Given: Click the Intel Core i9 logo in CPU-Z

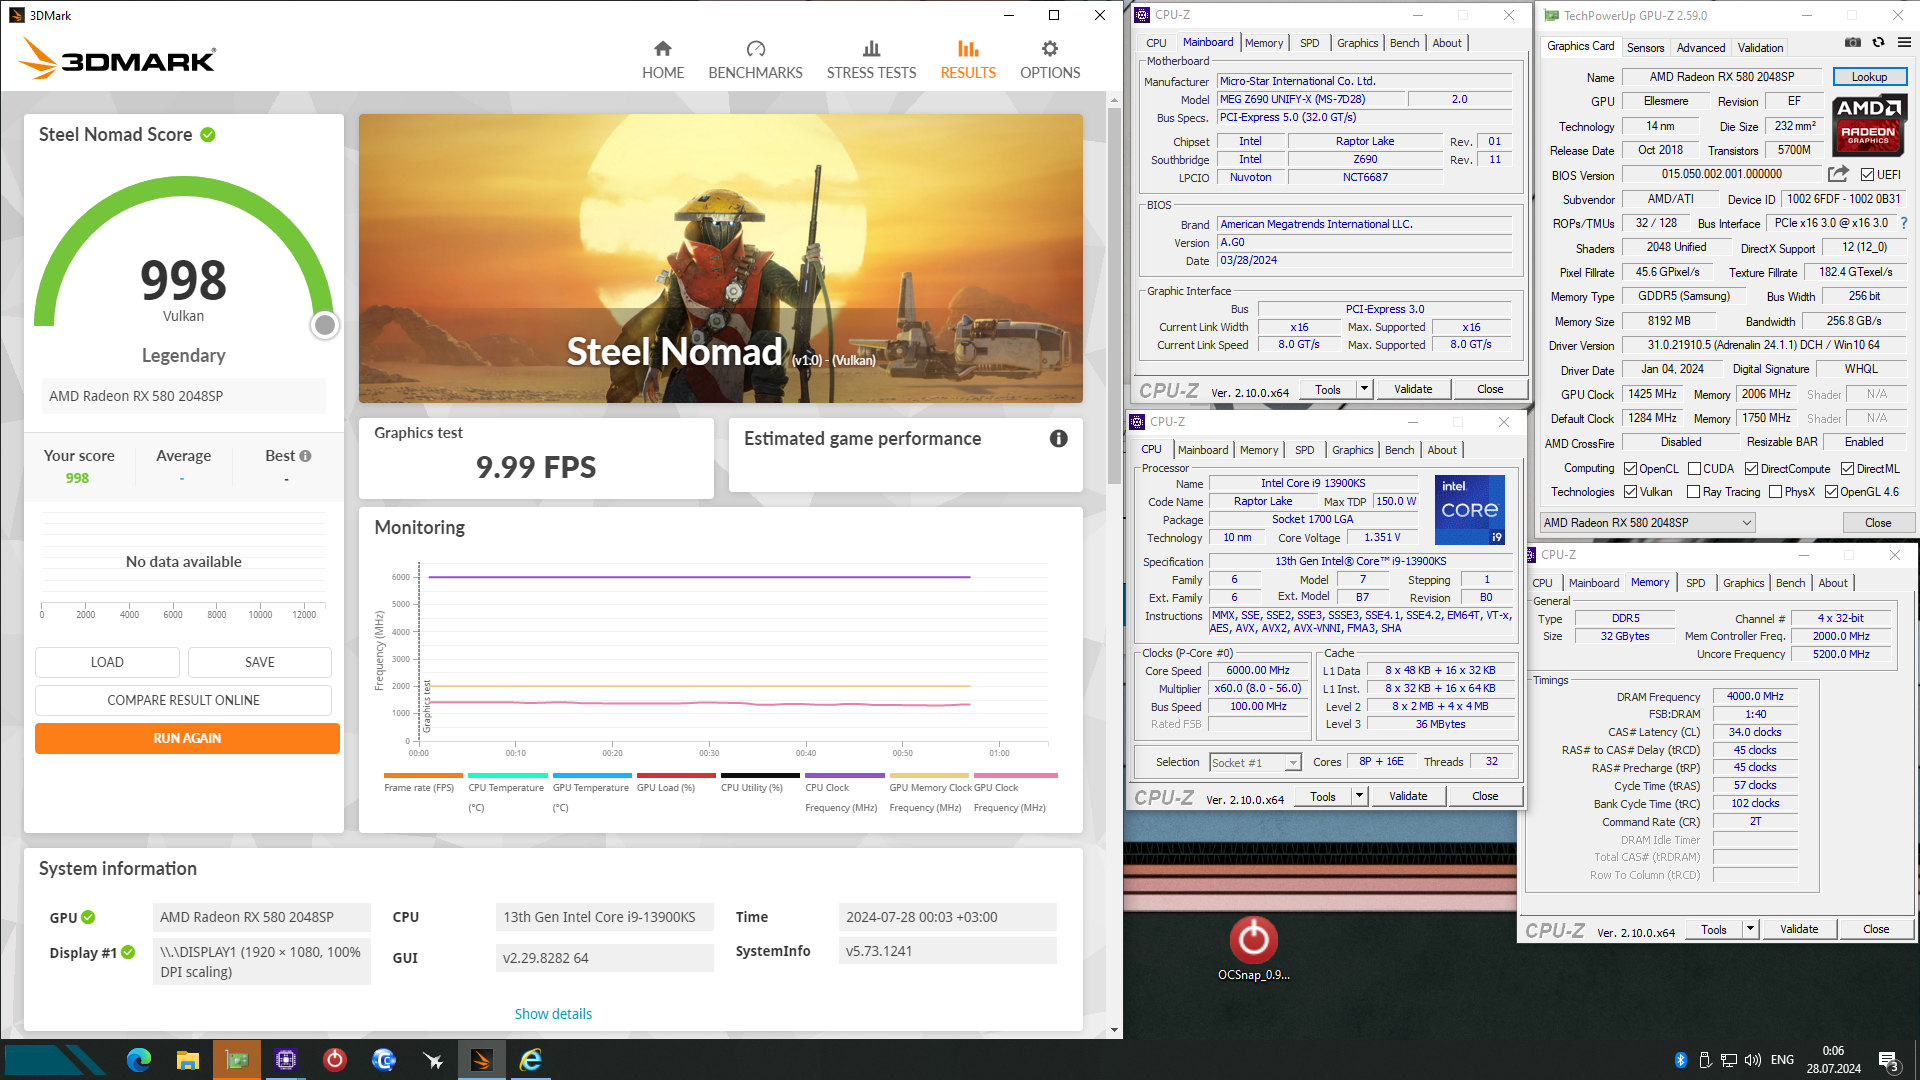Looking at the screenshot, I should [x=1469, y=509].
